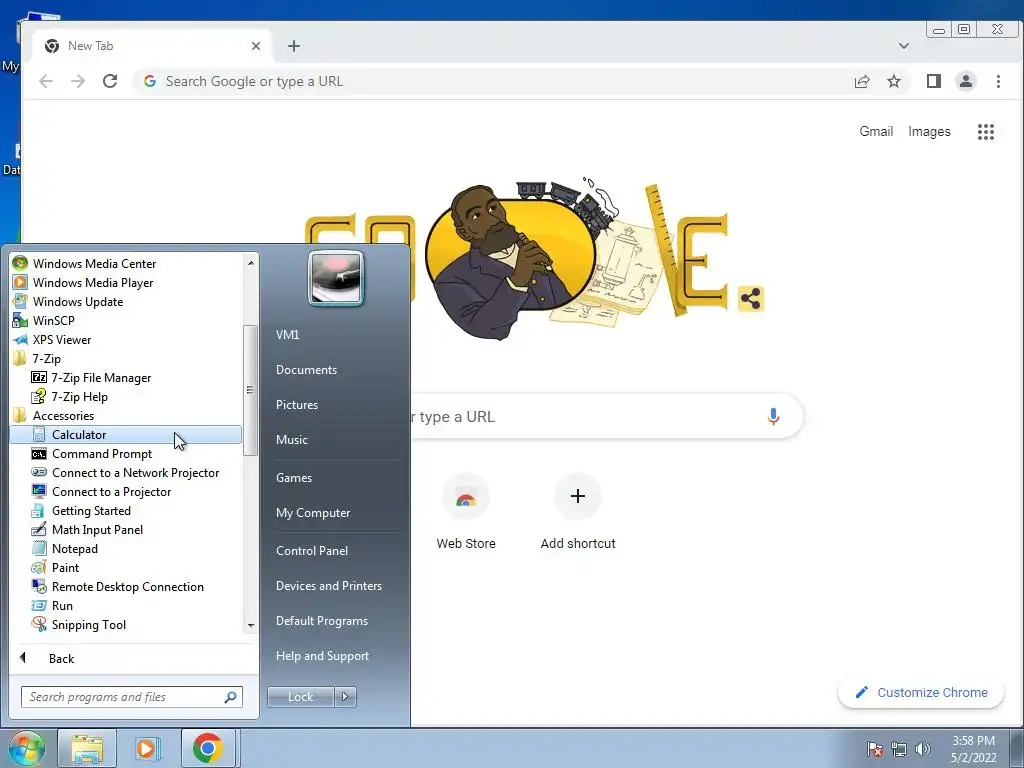Image resolution: width=1024 pixels, height=768 pixels.
Task: Open 7-Zip File Manager
Action: (125, 377)
